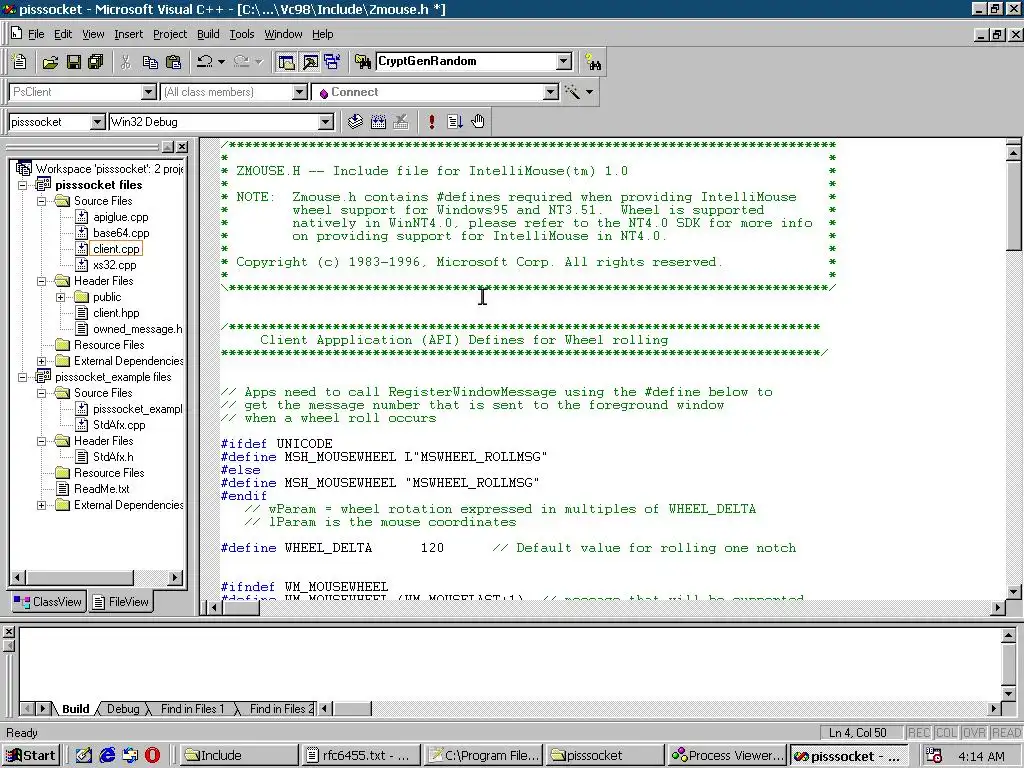Click the Opera quick launch icon
The image size is (1024, 768).
(152, 756)
